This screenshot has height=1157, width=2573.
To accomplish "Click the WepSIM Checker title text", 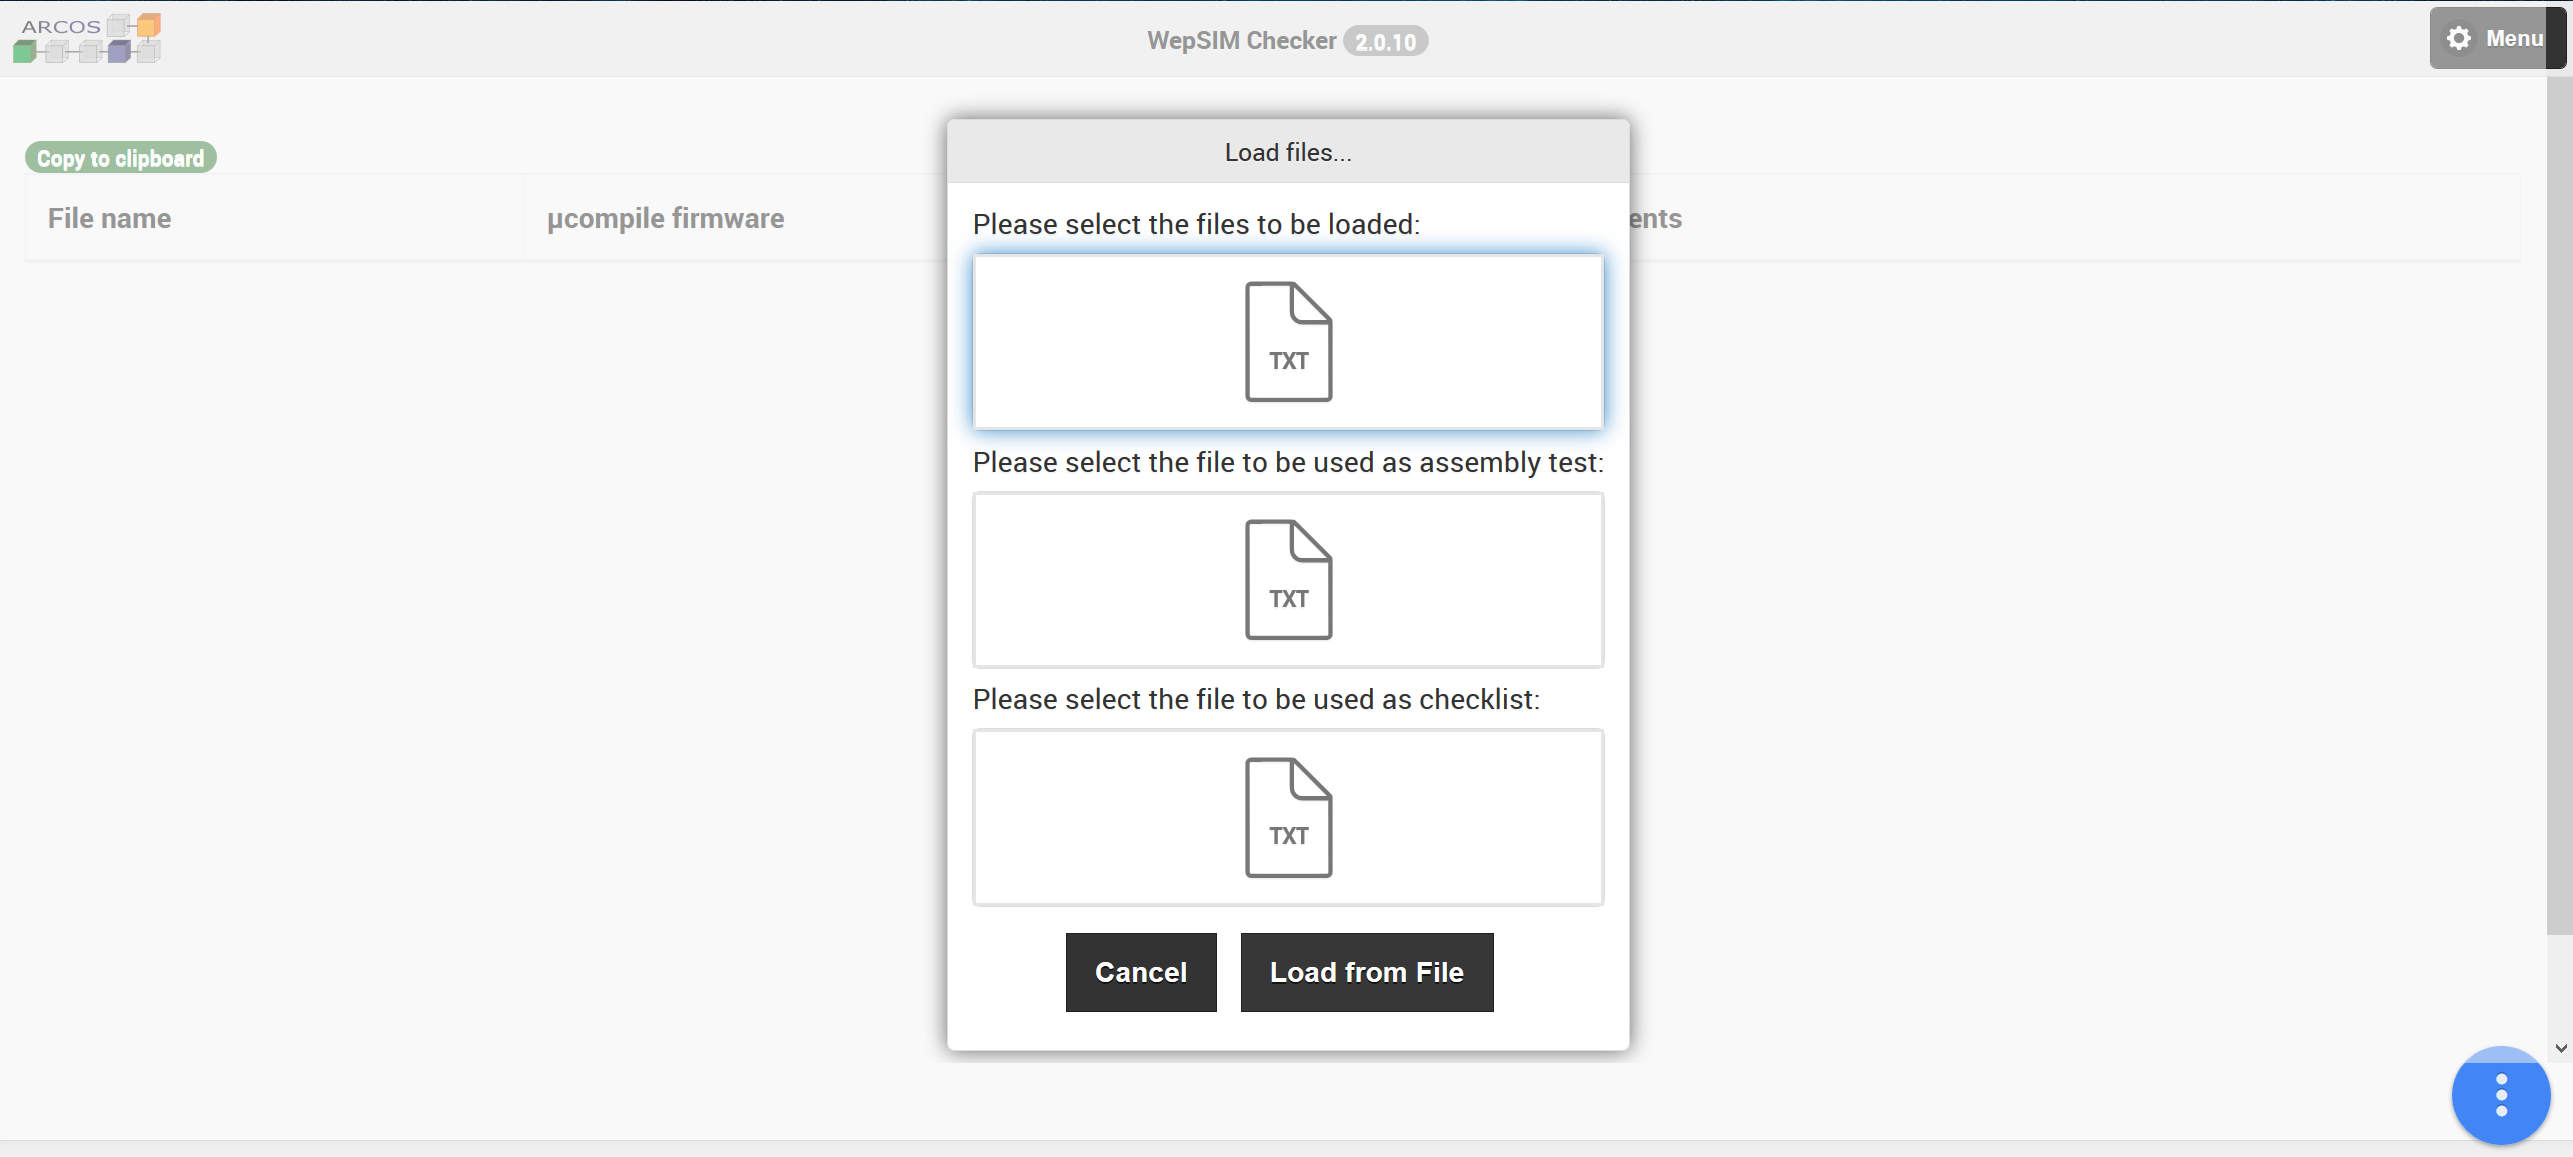I will pos(1241,41).
